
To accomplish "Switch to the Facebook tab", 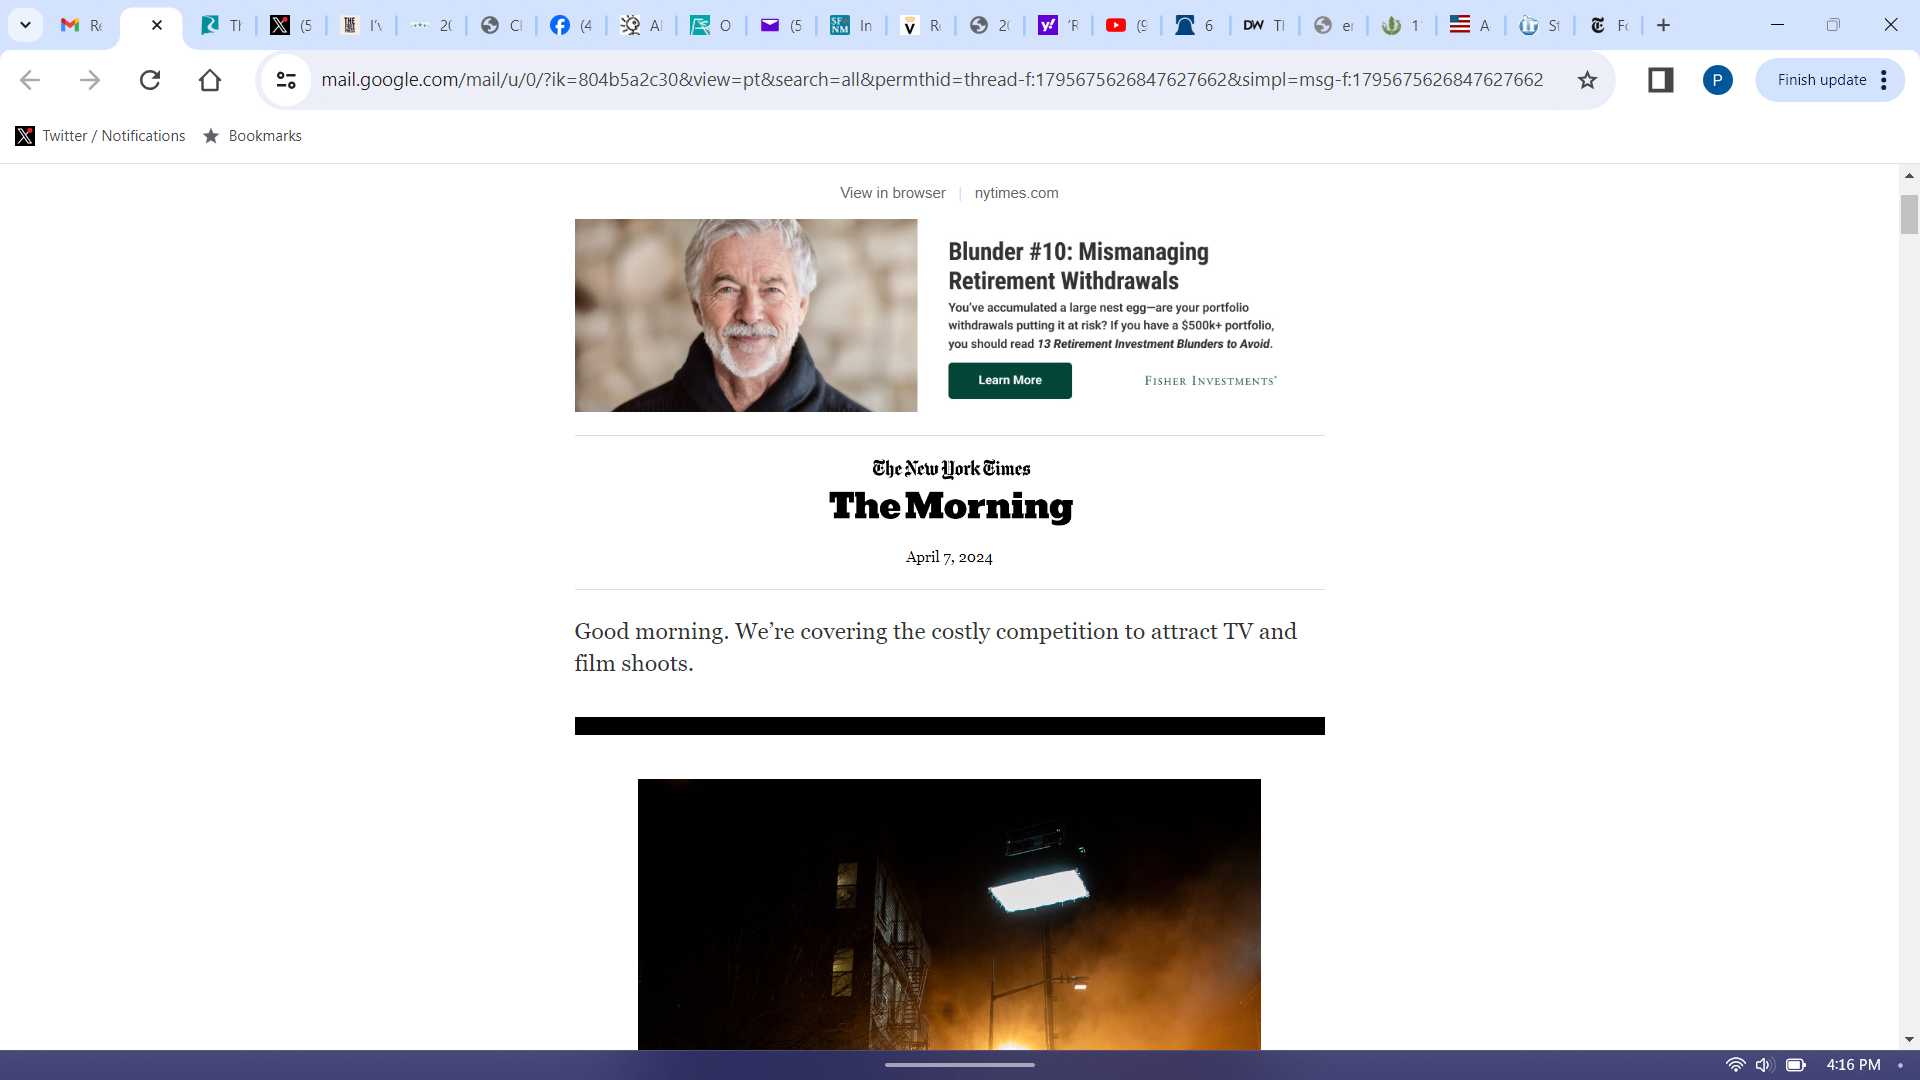I will [571, 25].
